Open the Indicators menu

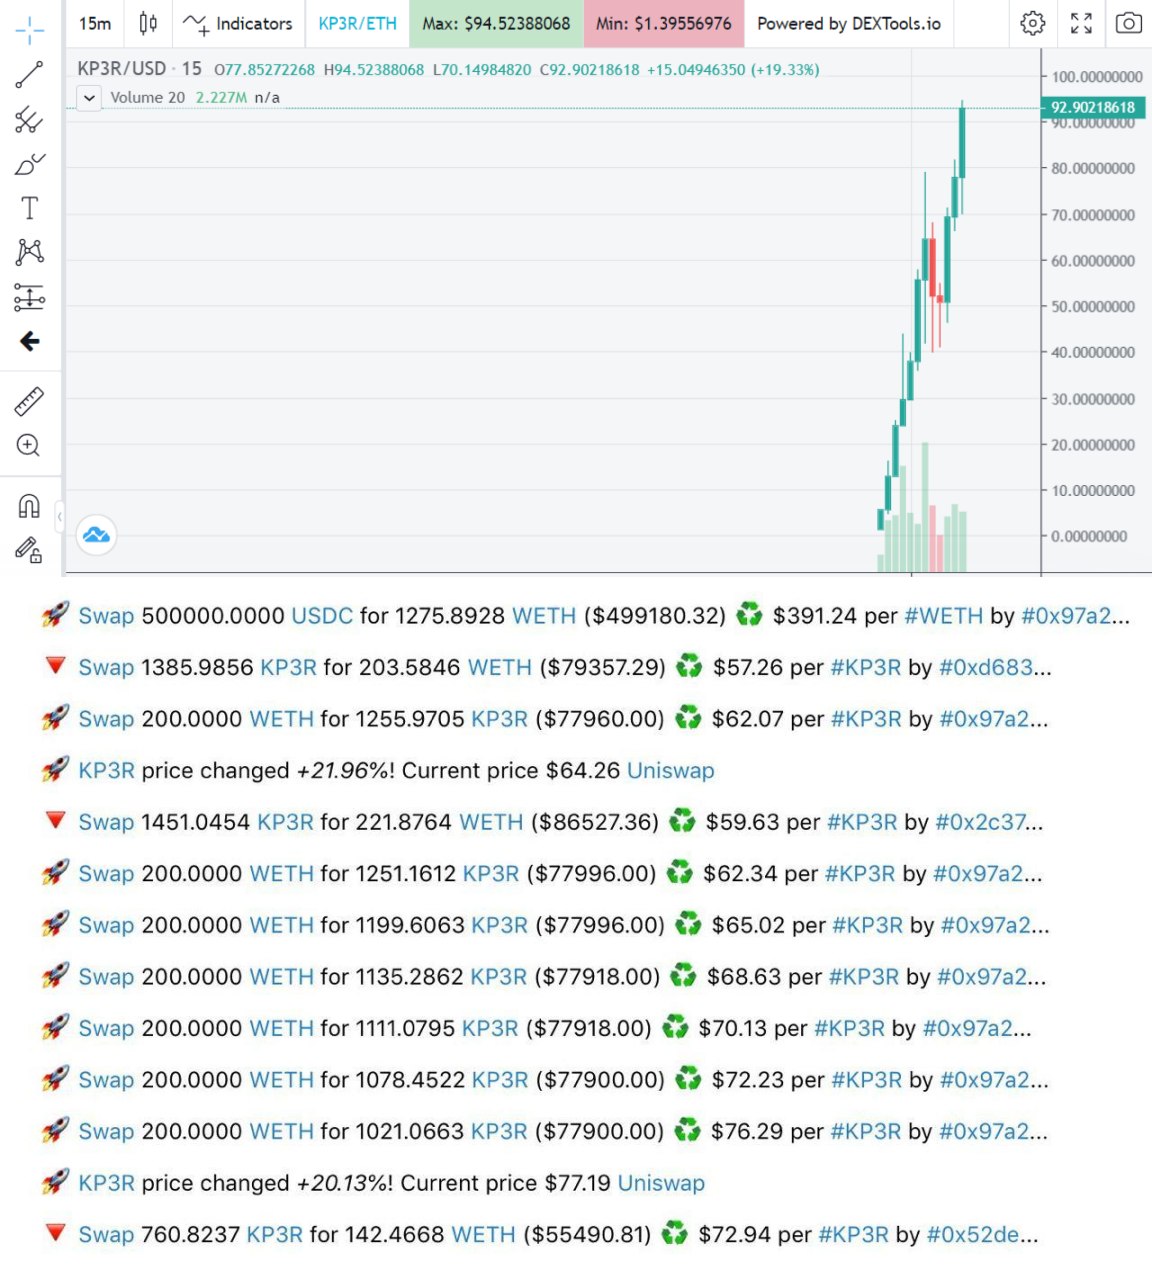238,23
